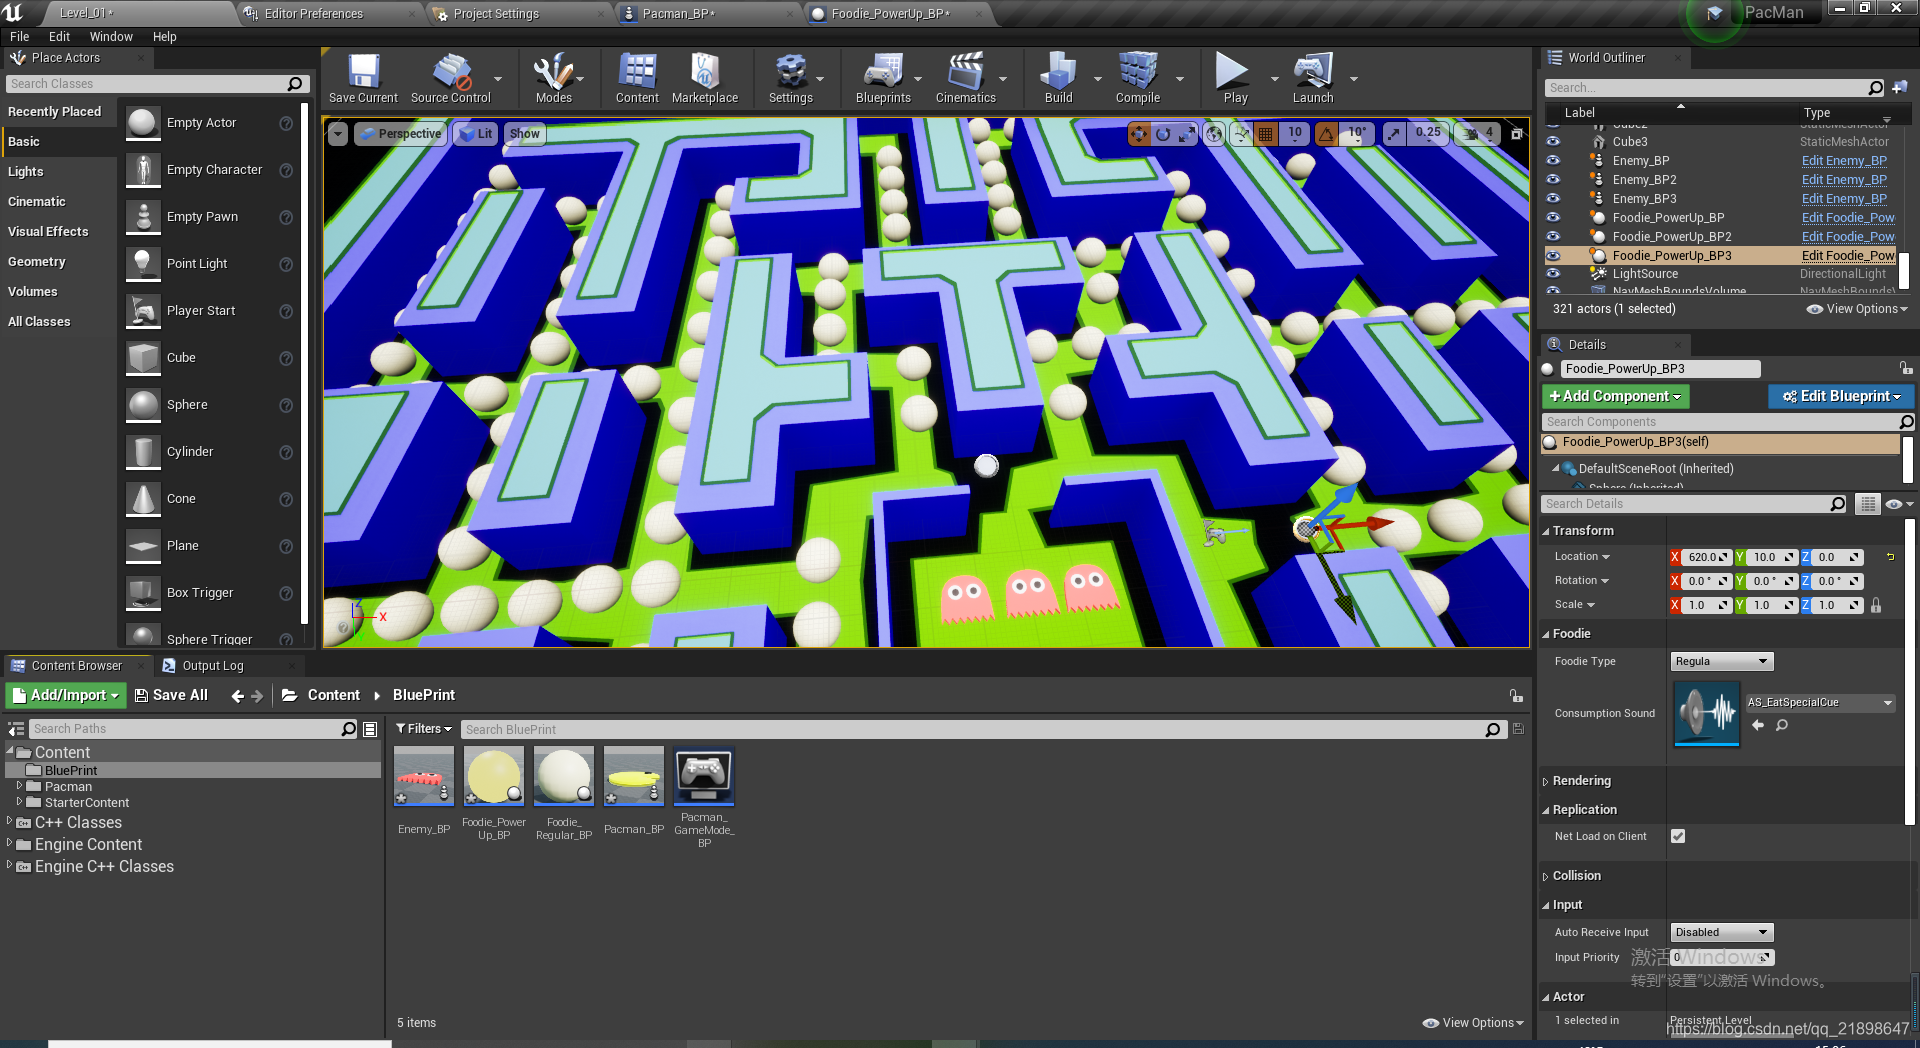
Task: Toggle sources panel icon in Content Browser
Action: (16, 729)
